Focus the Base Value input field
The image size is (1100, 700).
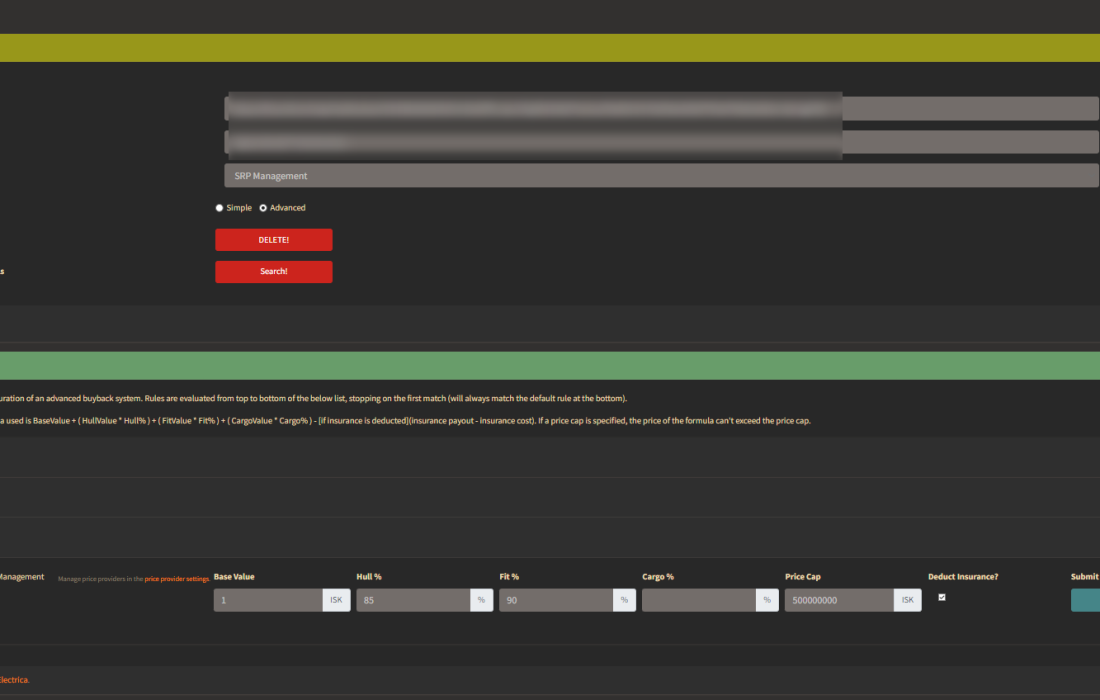tap(268, 600)
